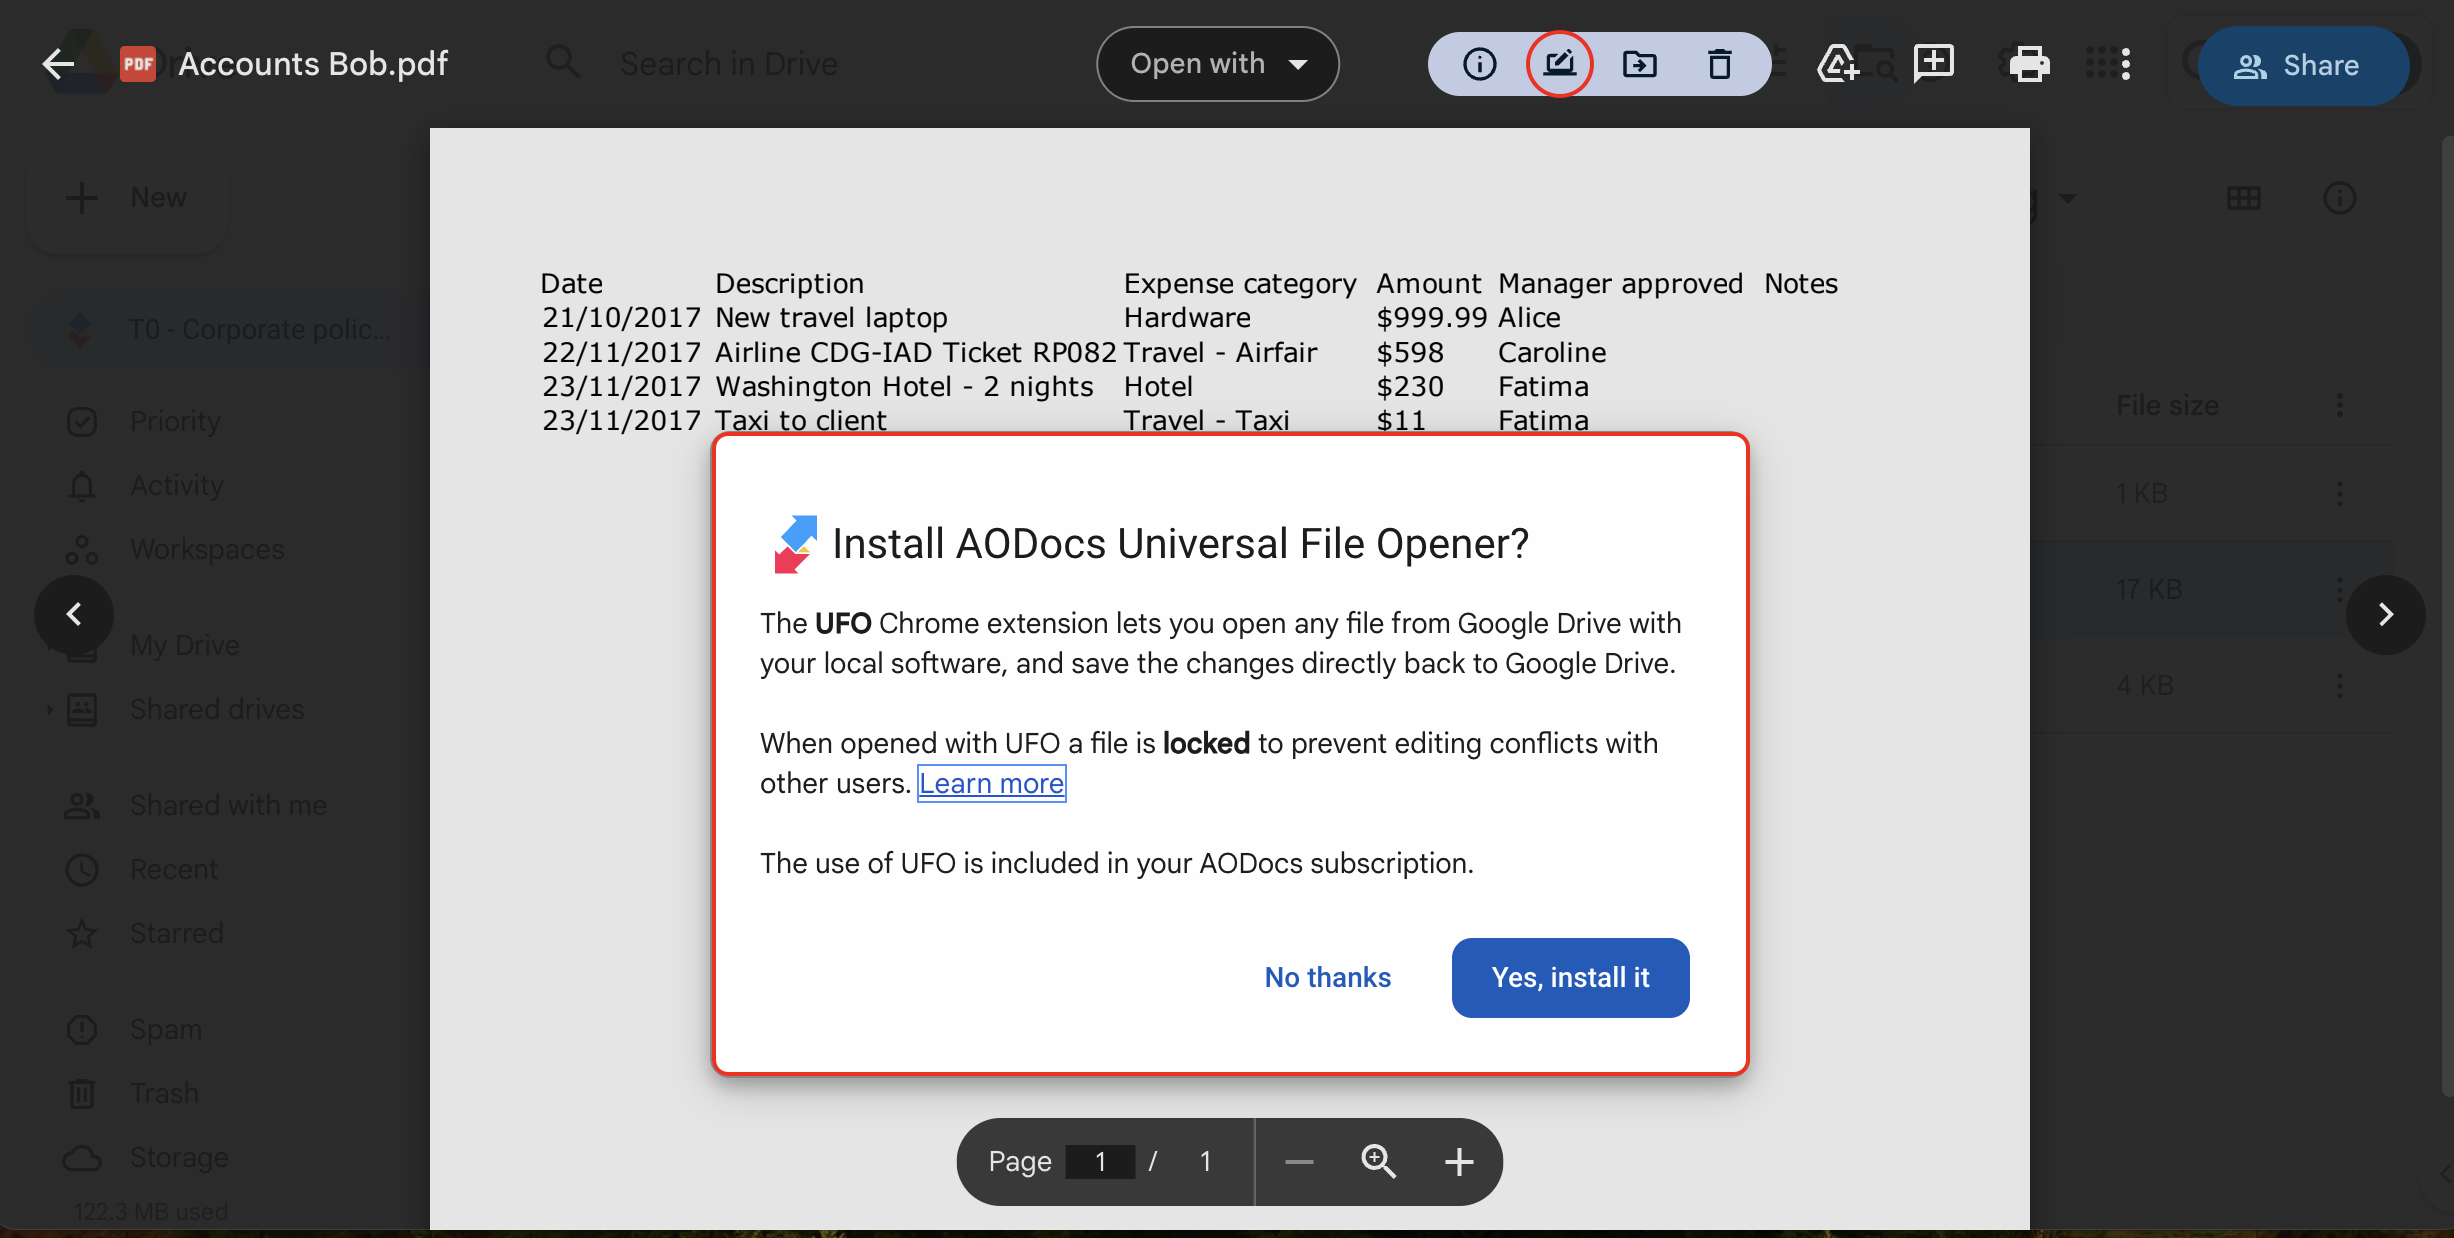Viewport: 2454px width, 1238px height.
Task: Print the PDF with printer icon
Action: tap(2029, 64)
